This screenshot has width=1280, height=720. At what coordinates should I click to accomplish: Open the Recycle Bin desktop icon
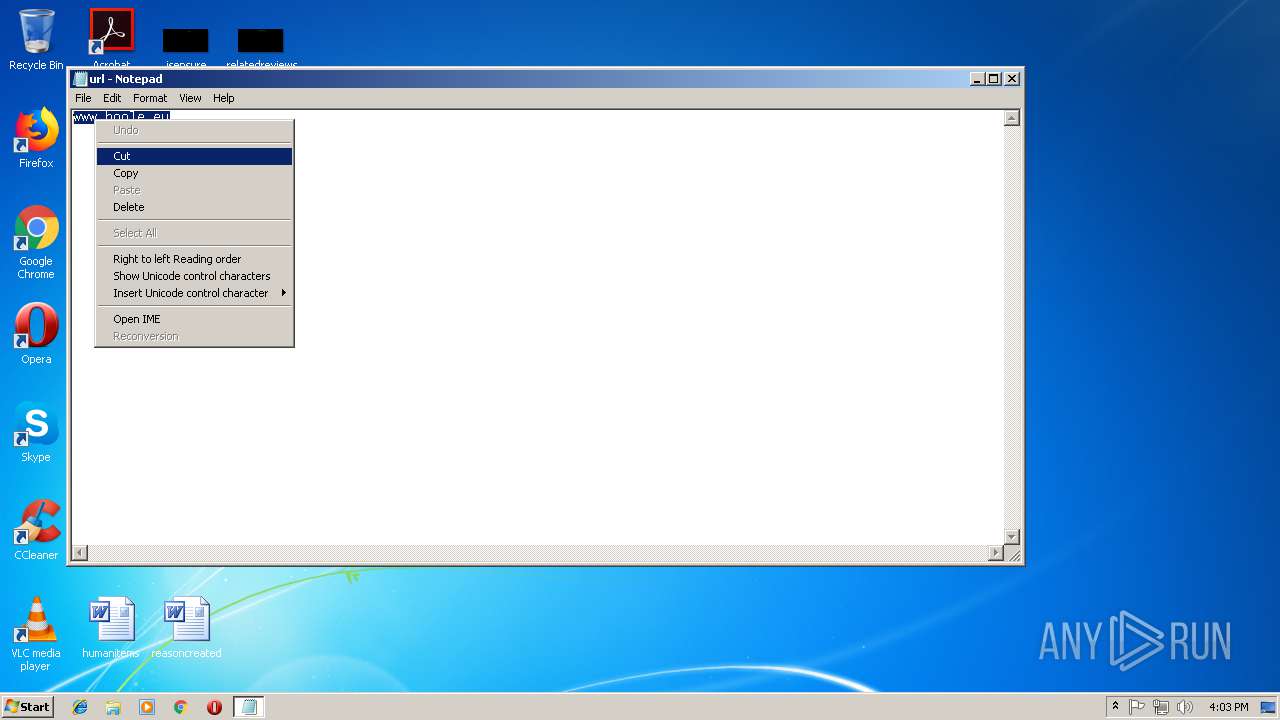point(36,40)
